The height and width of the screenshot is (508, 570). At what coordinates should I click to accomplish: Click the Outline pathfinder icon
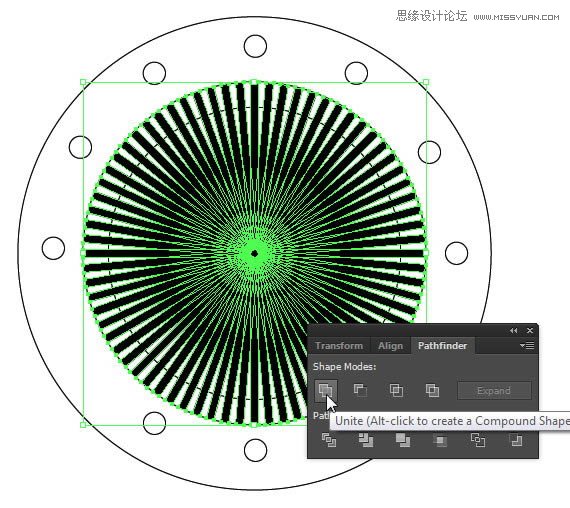click(478, 440)
